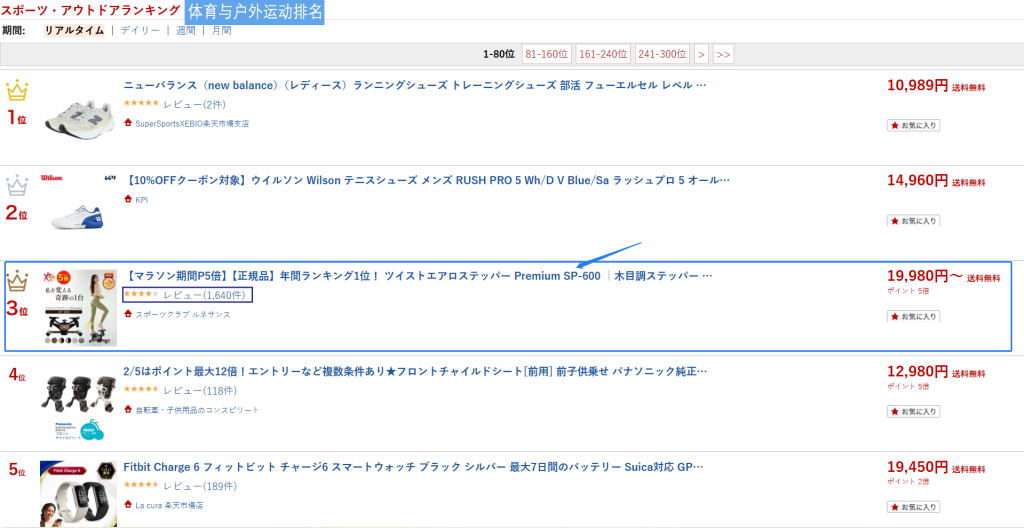Click the gold crown rank 1 icon
Screen dimensions: 1024x528
tap(17, 92)
